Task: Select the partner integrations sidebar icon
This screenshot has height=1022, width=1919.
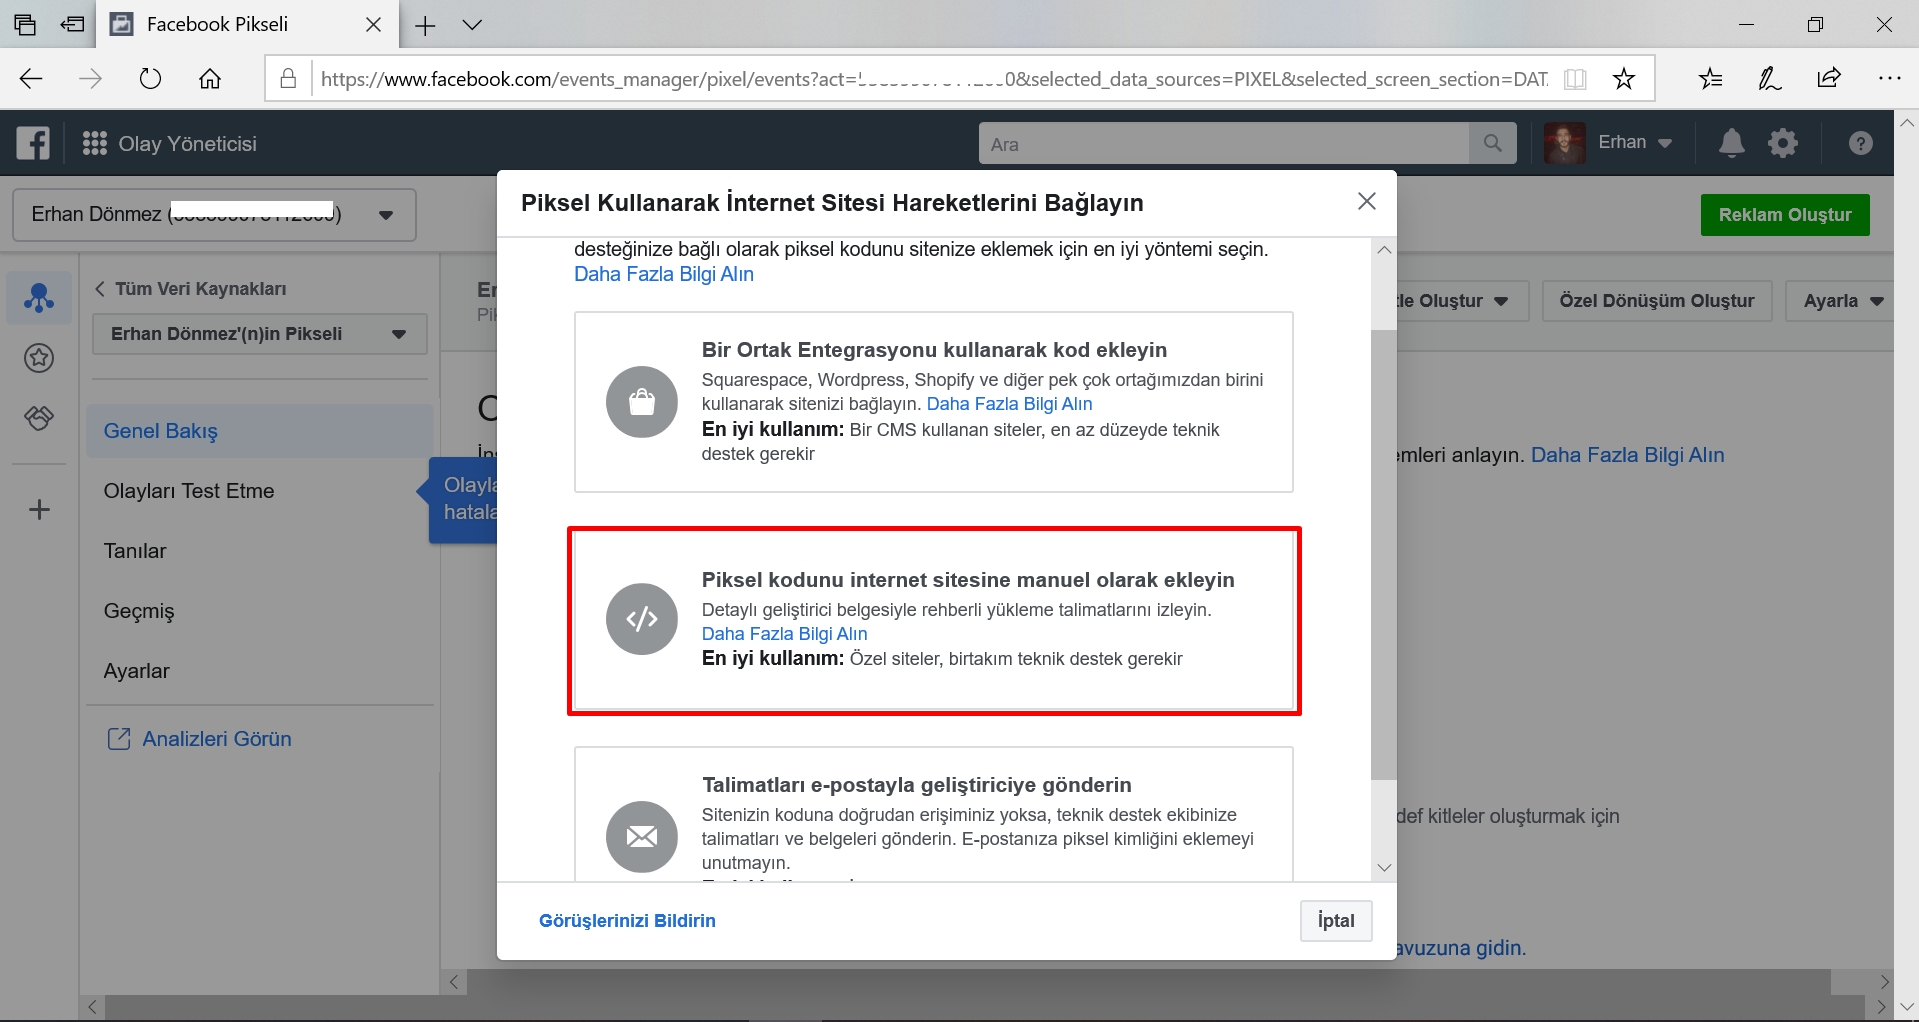Action: point(39,417)
